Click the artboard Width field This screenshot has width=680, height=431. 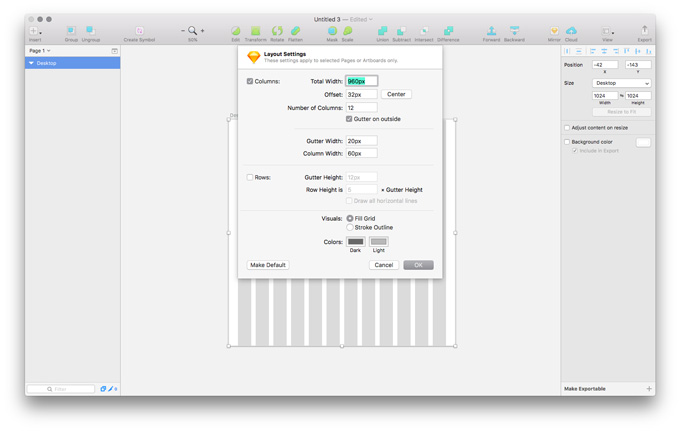coord(605,95)
